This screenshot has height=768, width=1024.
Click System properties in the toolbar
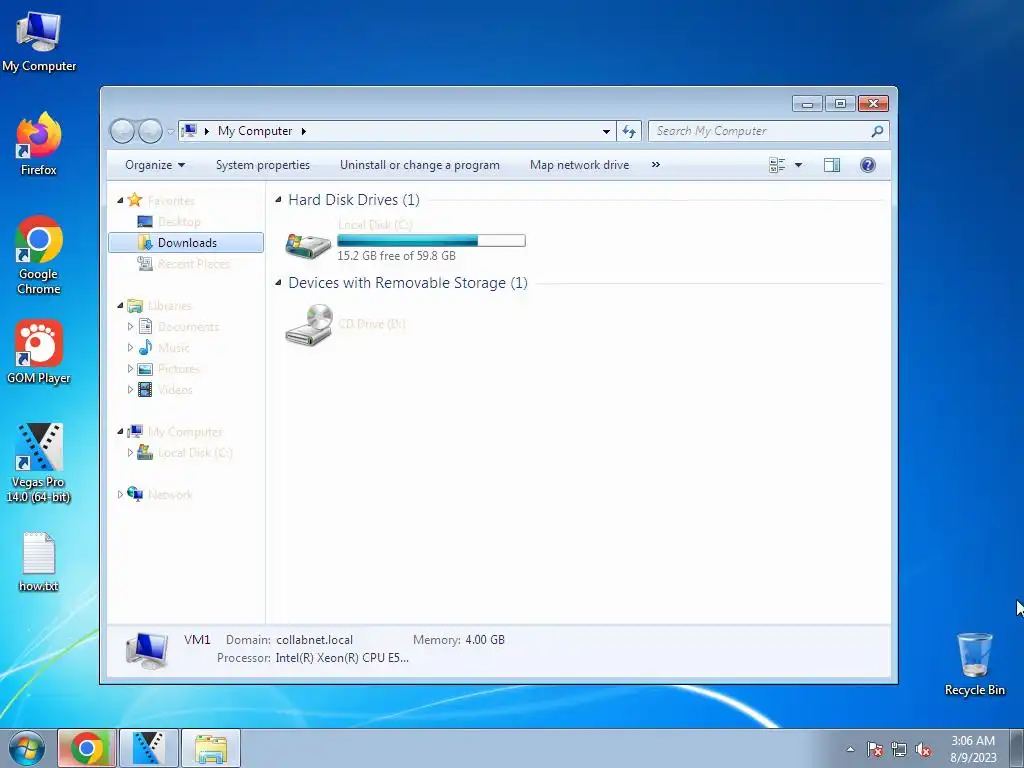[x=263, y=165]
